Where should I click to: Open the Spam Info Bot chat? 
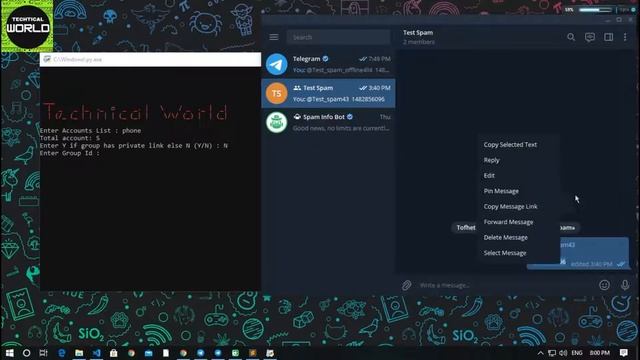328,122
